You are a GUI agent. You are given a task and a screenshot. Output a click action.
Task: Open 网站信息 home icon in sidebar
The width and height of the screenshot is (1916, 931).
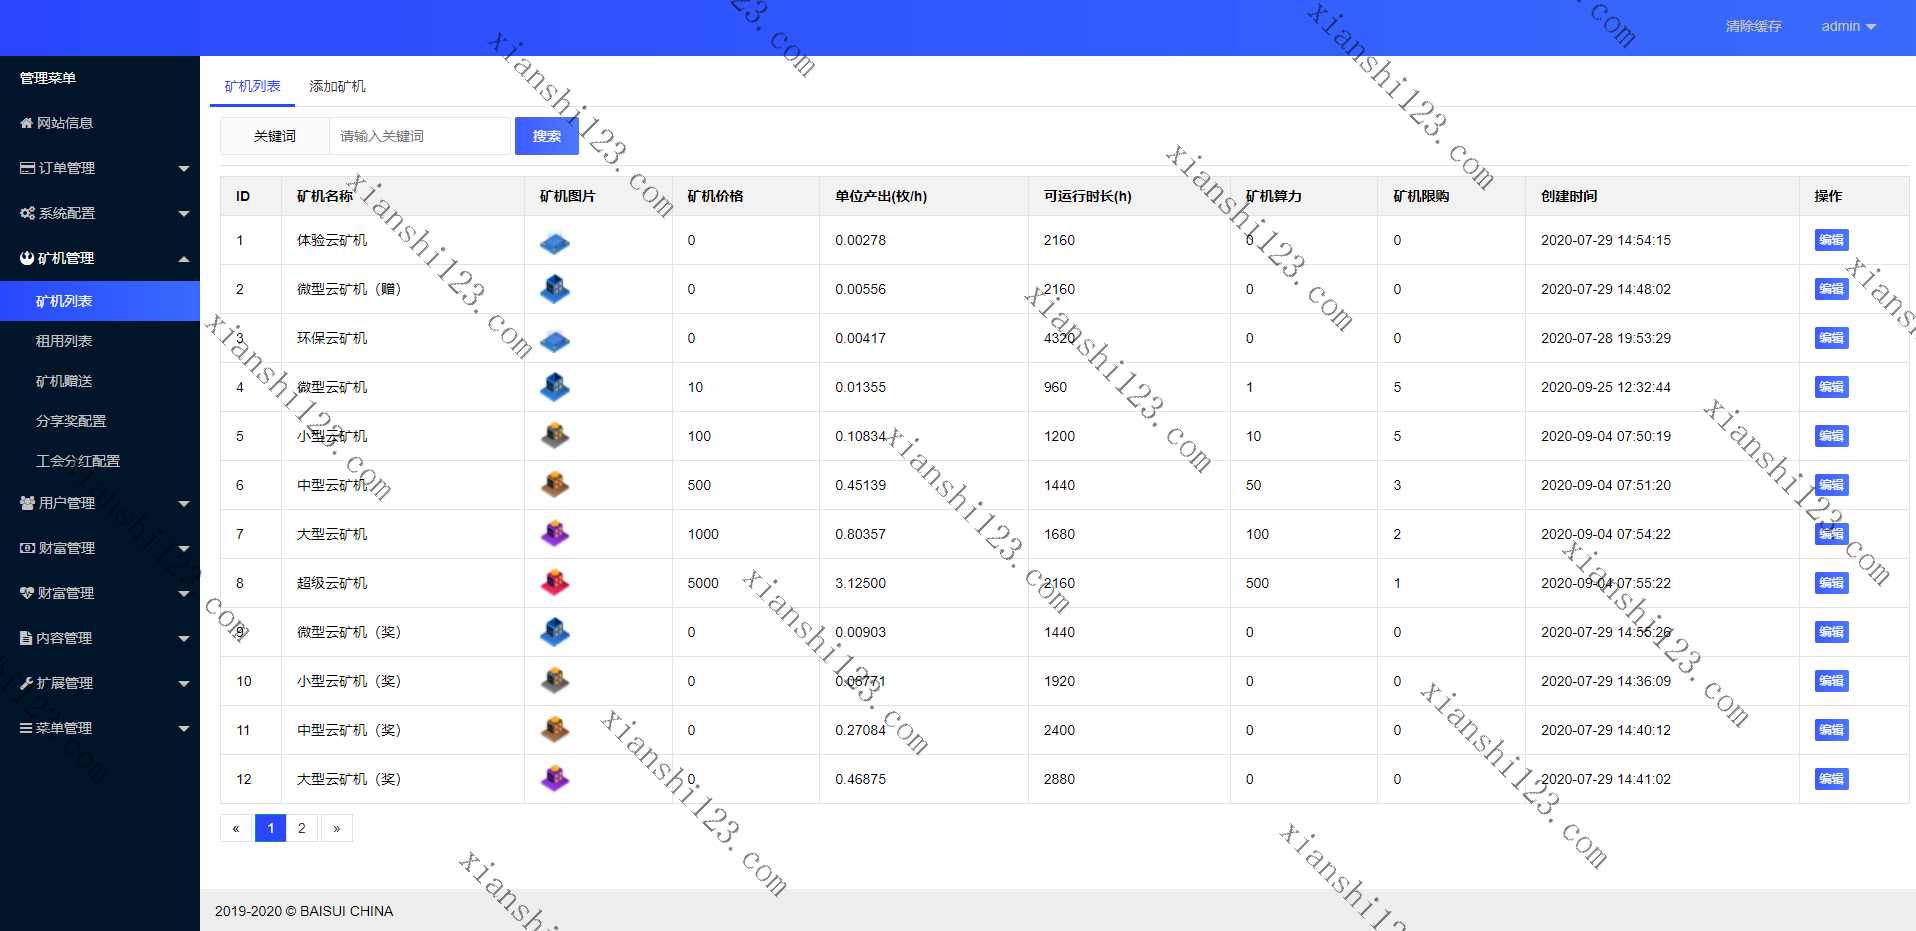[27, 123]
